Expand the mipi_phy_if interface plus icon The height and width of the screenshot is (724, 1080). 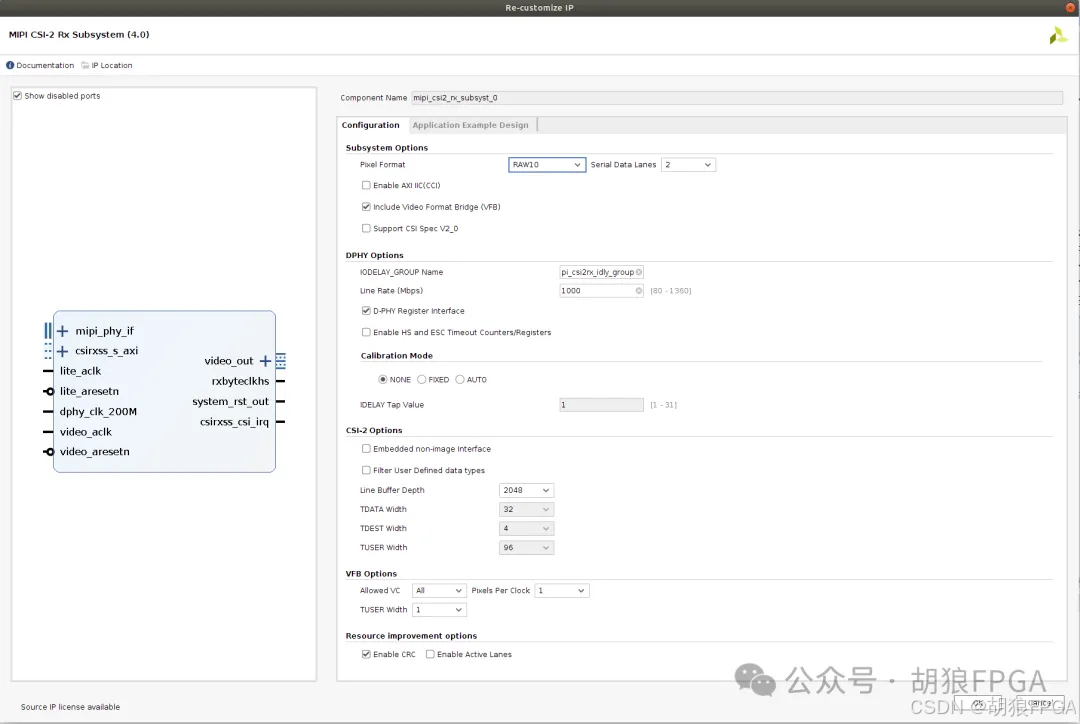(63, 331)
